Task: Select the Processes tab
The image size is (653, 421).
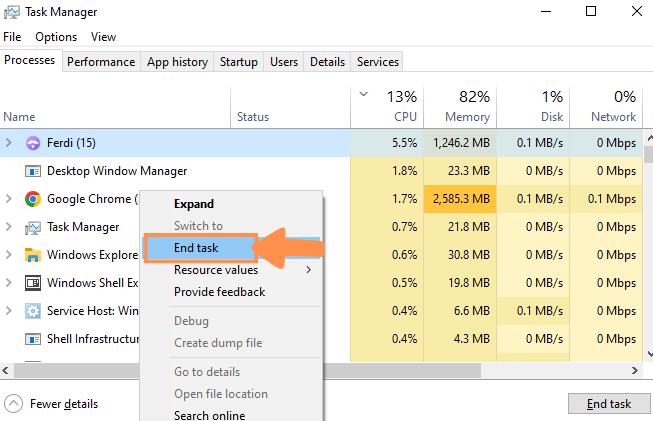Action: point(30,60)
